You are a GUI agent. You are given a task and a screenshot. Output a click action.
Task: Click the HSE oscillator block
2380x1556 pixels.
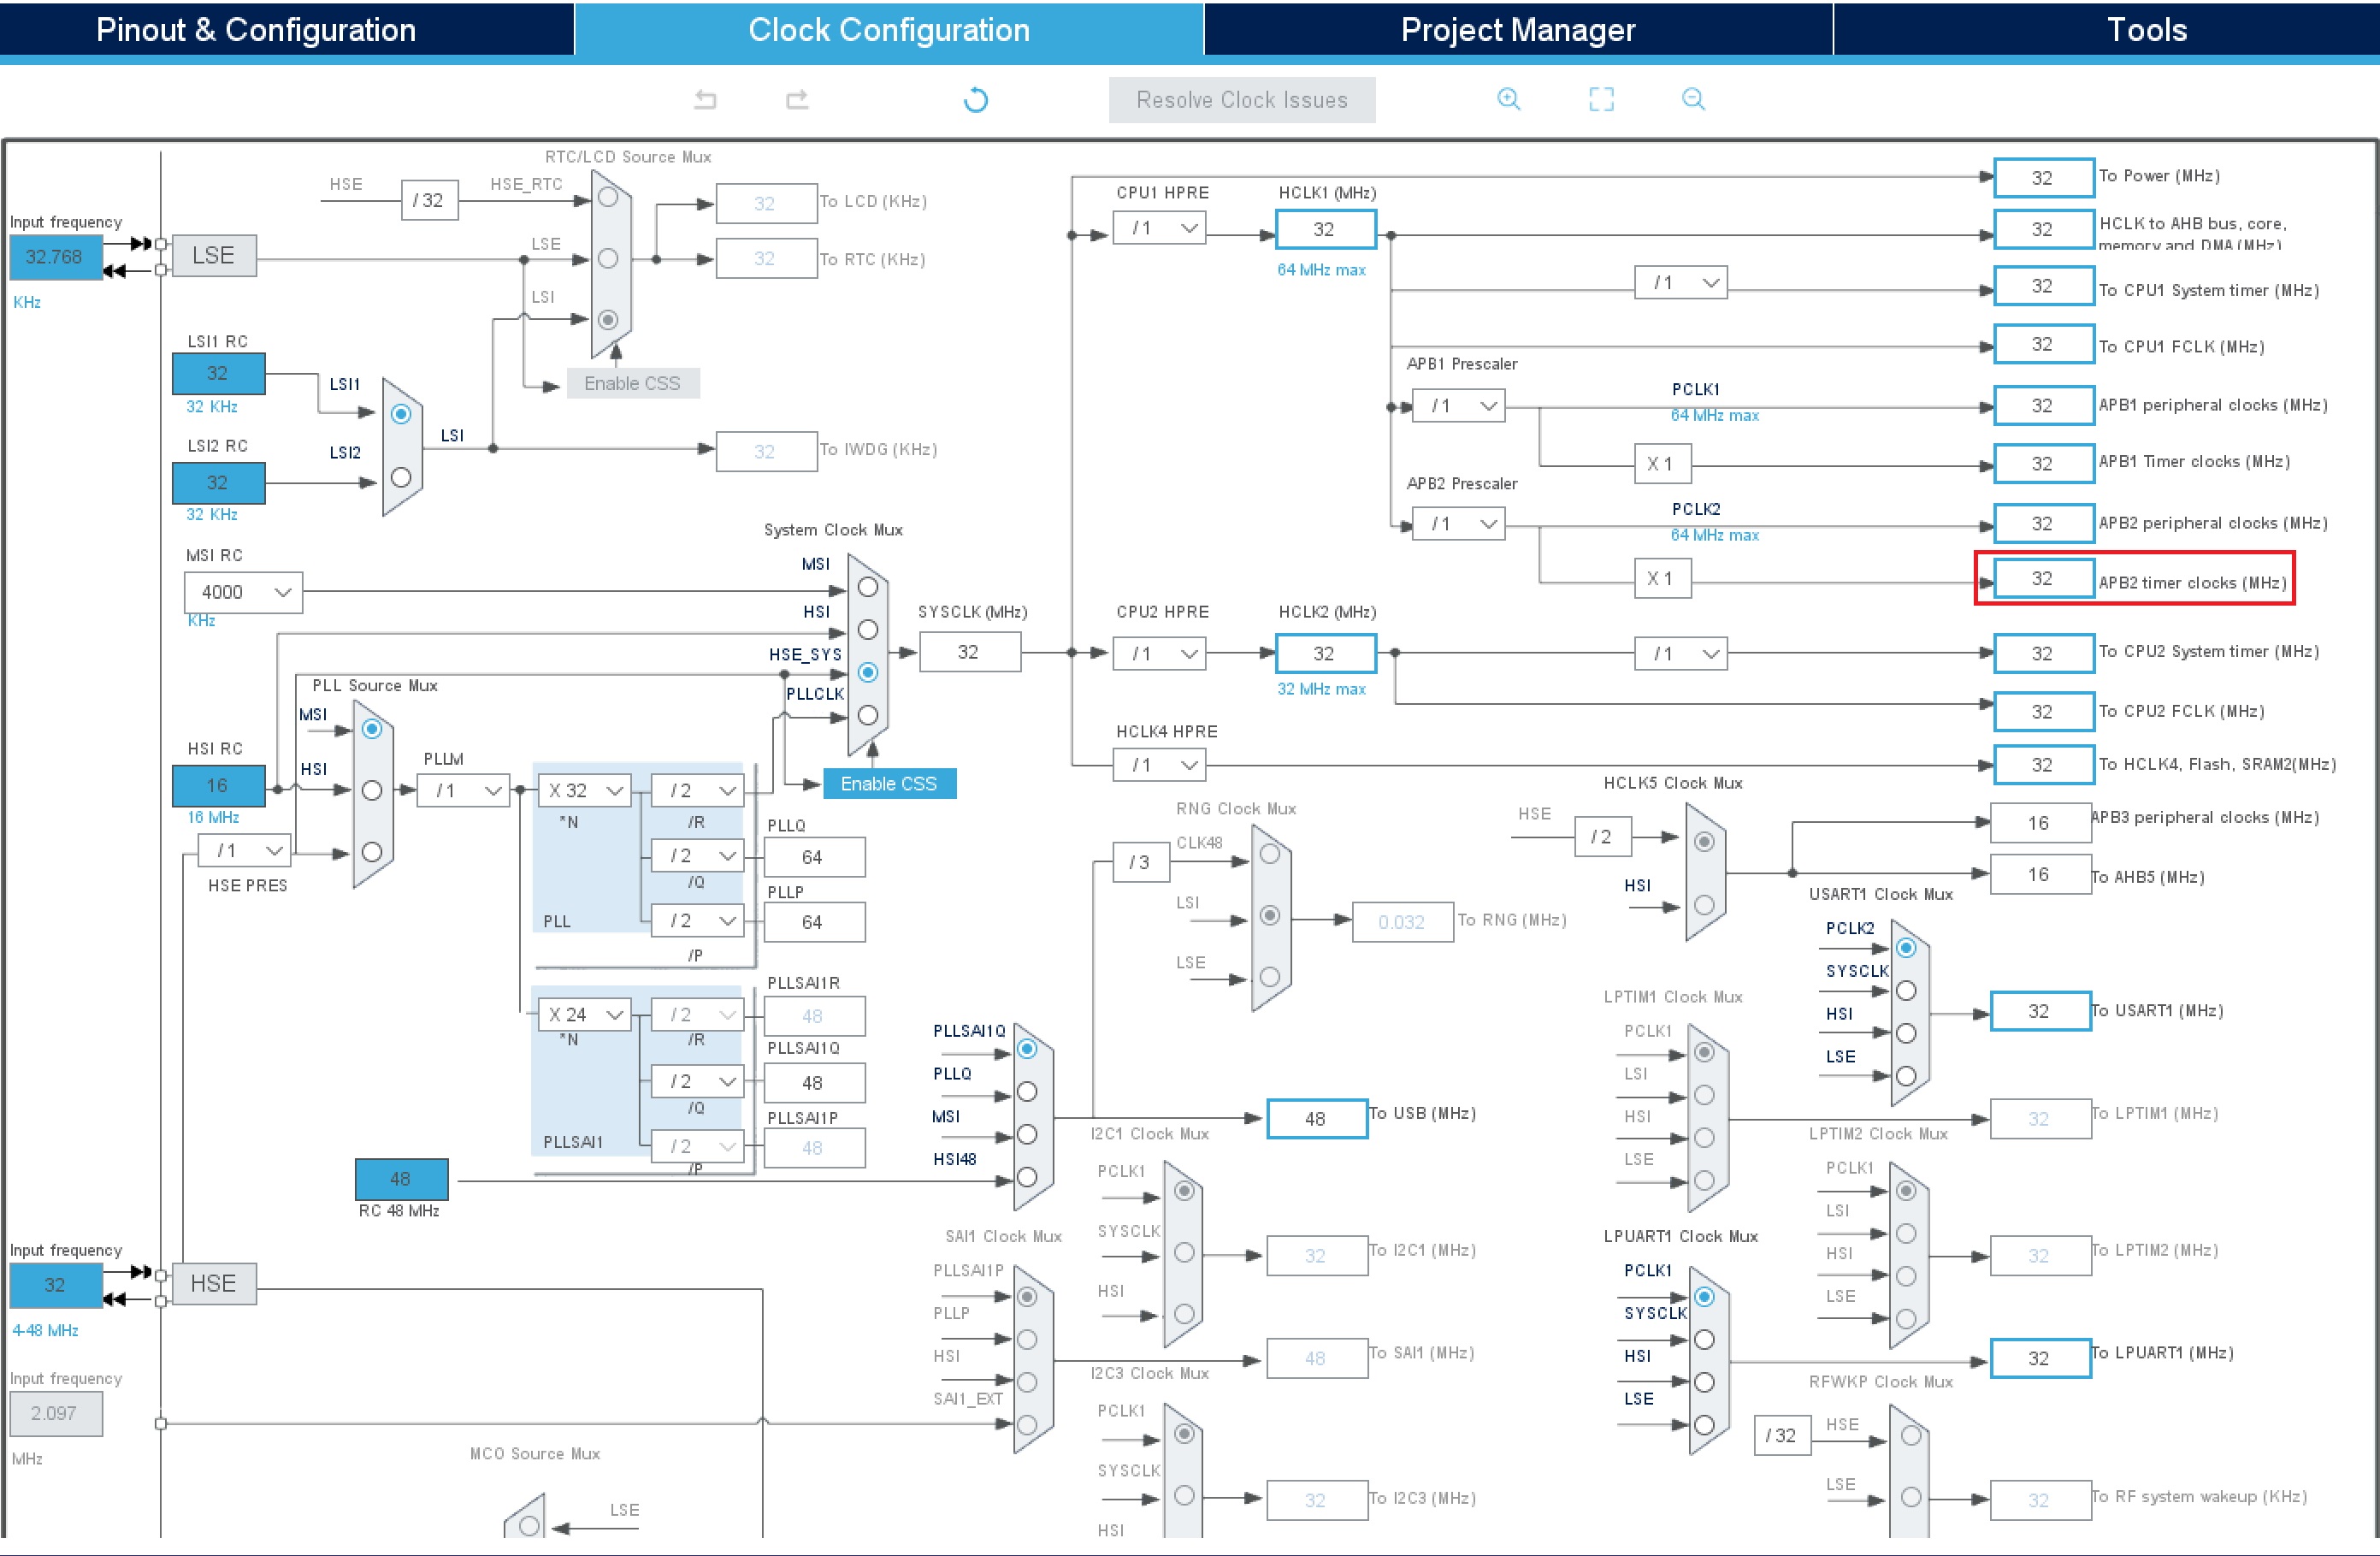213,1283
